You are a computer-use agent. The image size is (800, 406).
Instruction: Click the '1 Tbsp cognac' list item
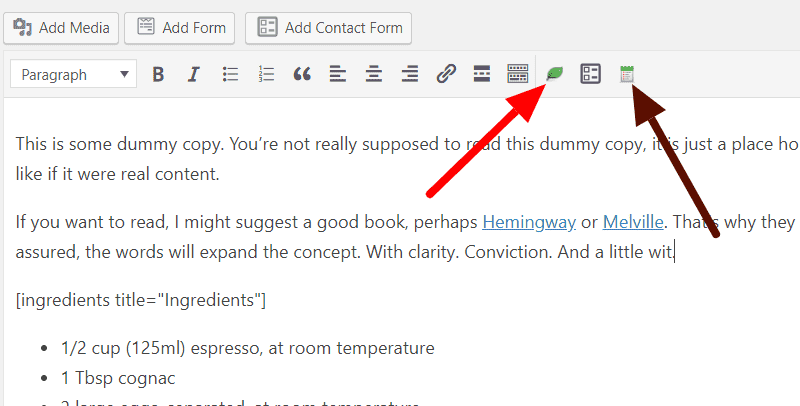pyautogui.click(x=118, y=378)
